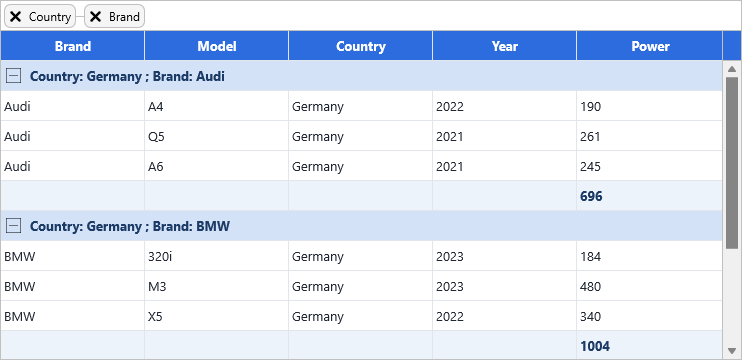Click the Country group chip label

50,17
